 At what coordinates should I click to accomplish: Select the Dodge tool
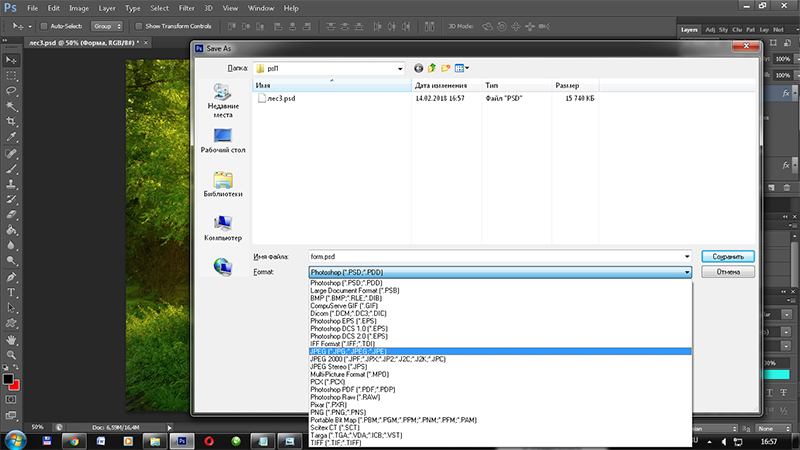(x=11, y=261)
